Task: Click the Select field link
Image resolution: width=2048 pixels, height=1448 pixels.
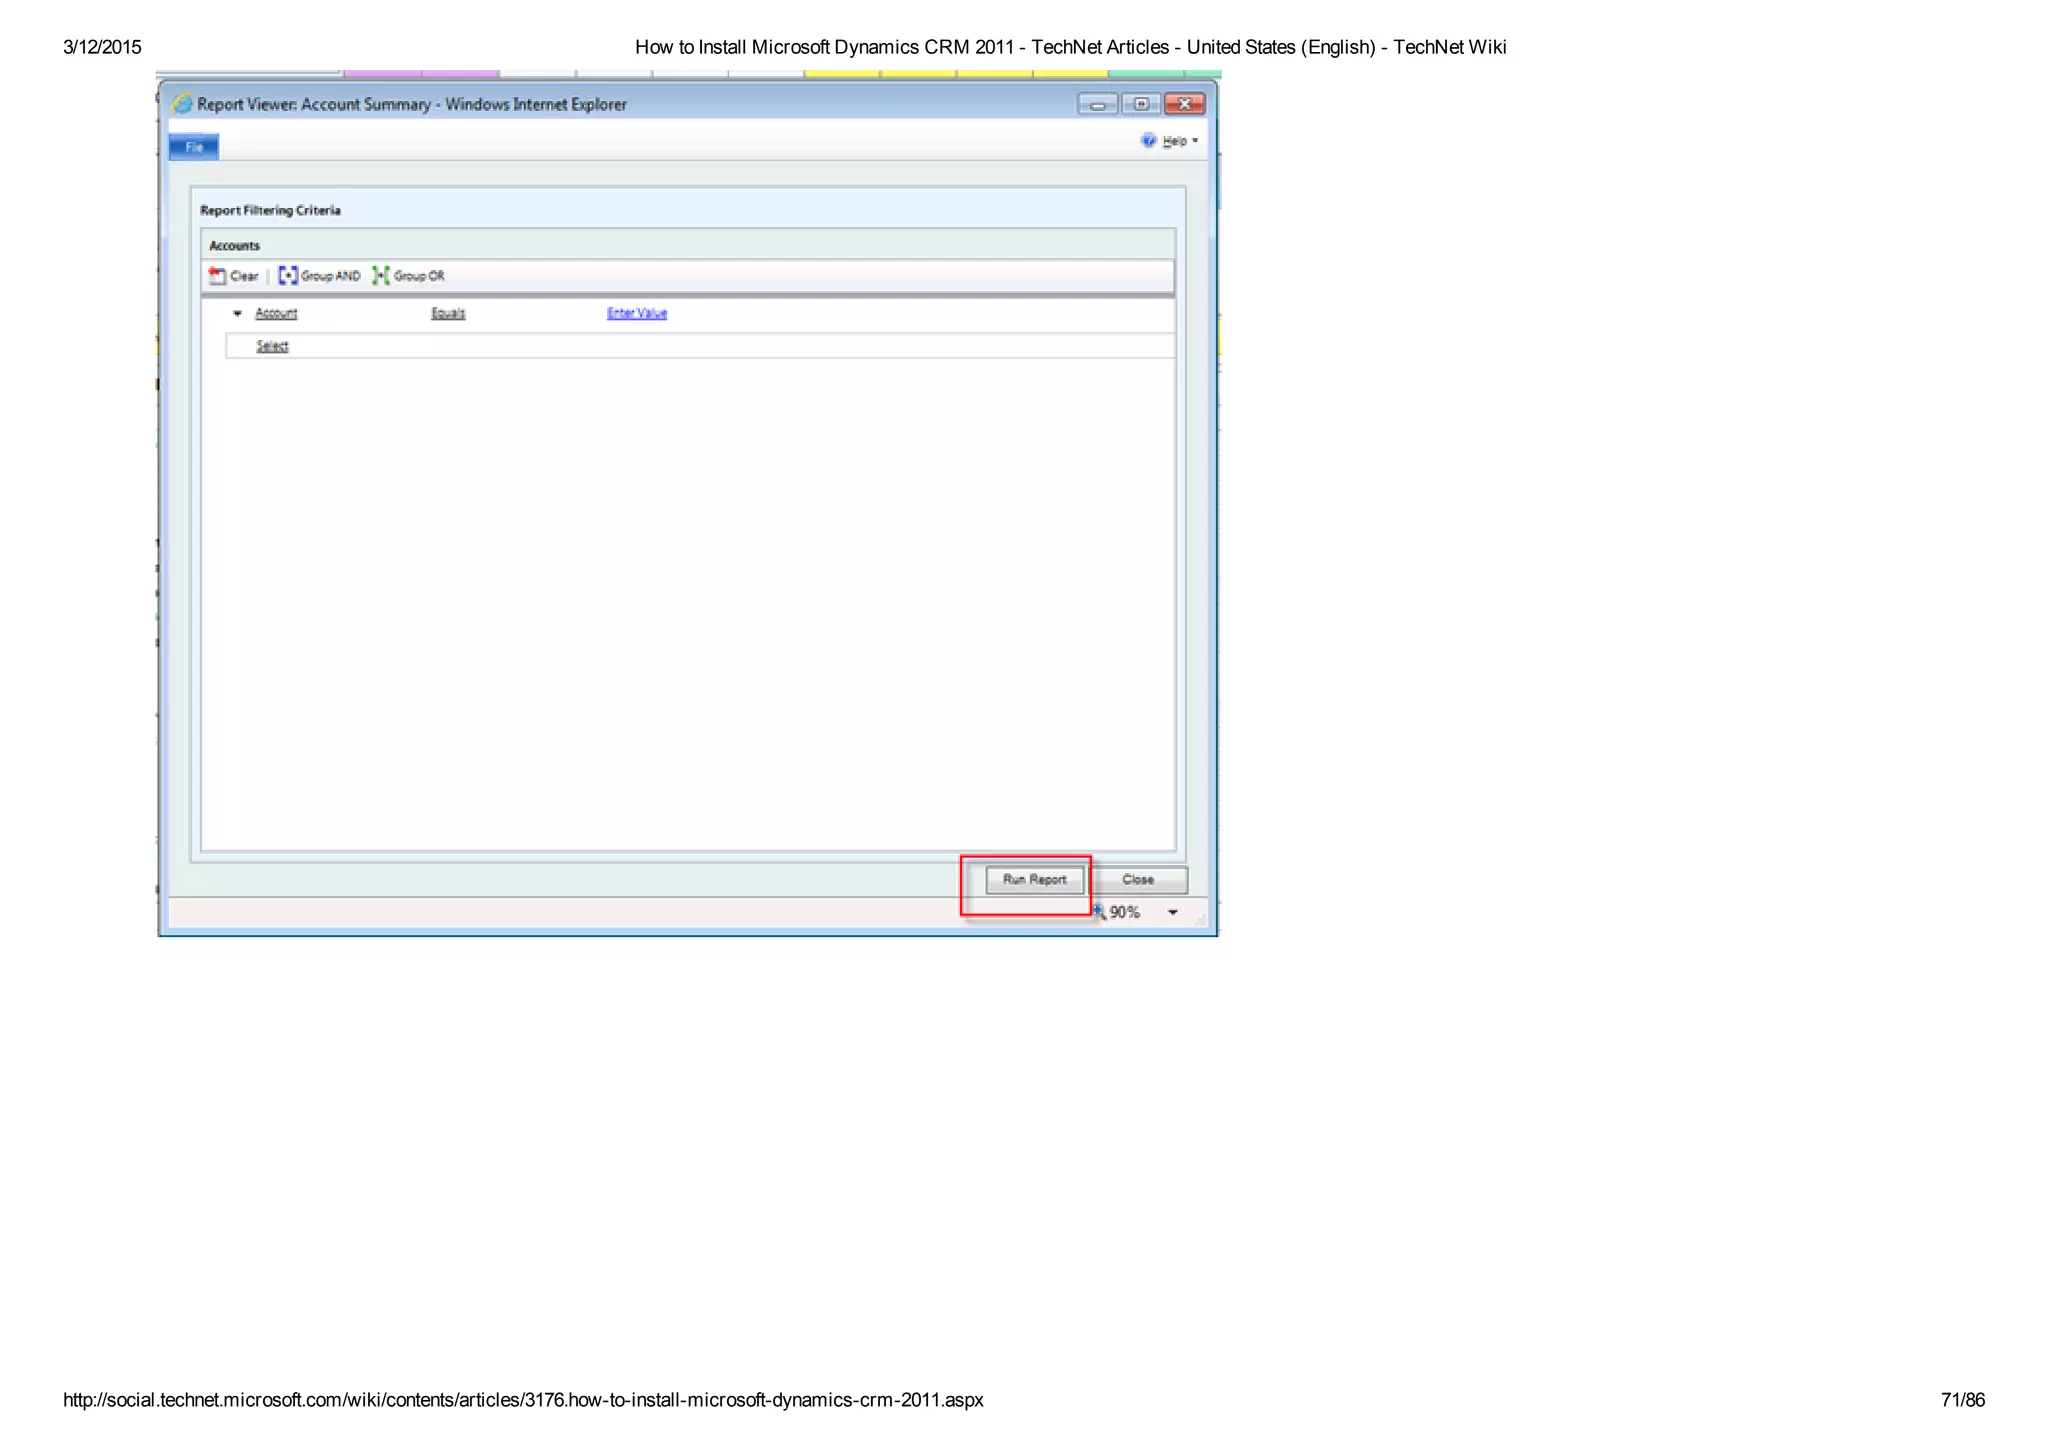Action: point(272,346)
